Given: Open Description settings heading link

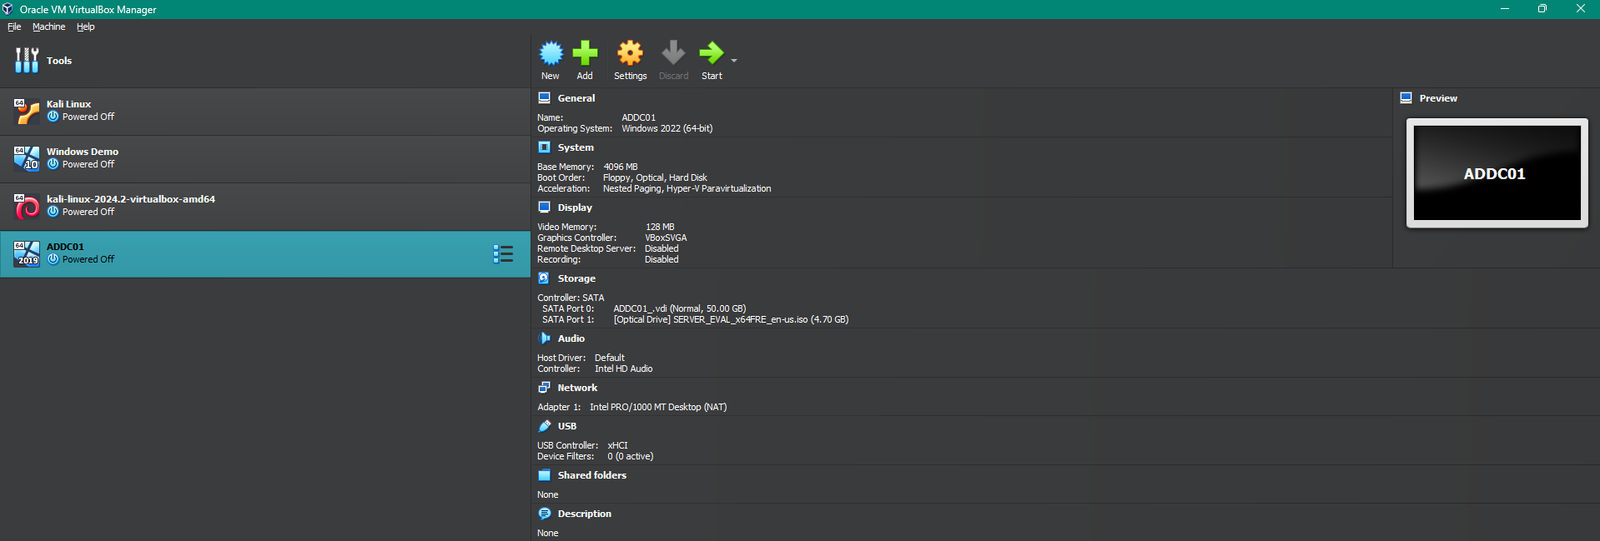Looking at the screenshot, I should pyautogui.click(x=584, y=513).
